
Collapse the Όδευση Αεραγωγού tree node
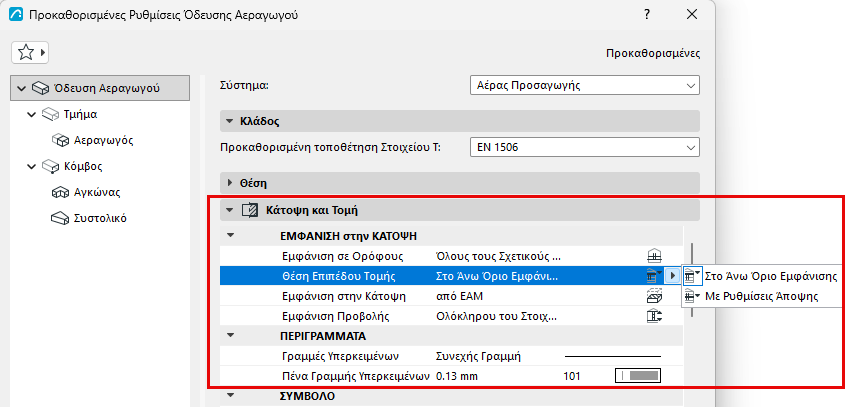click(22, 88)
